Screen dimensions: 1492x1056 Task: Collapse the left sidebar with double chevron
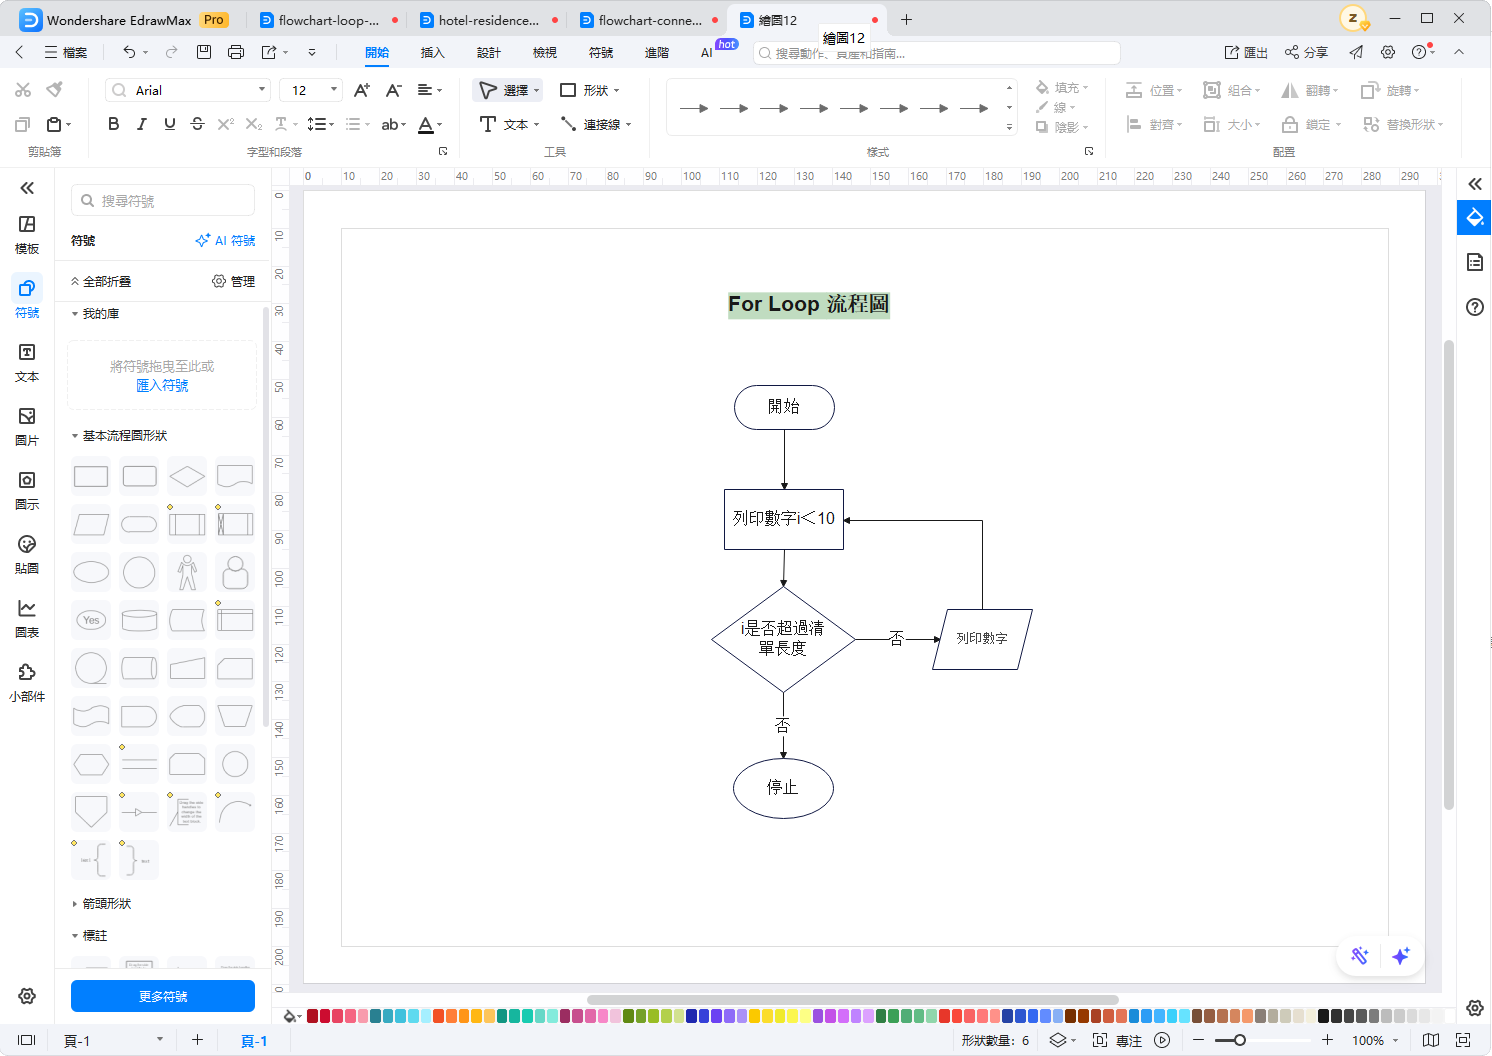(27, 188)
